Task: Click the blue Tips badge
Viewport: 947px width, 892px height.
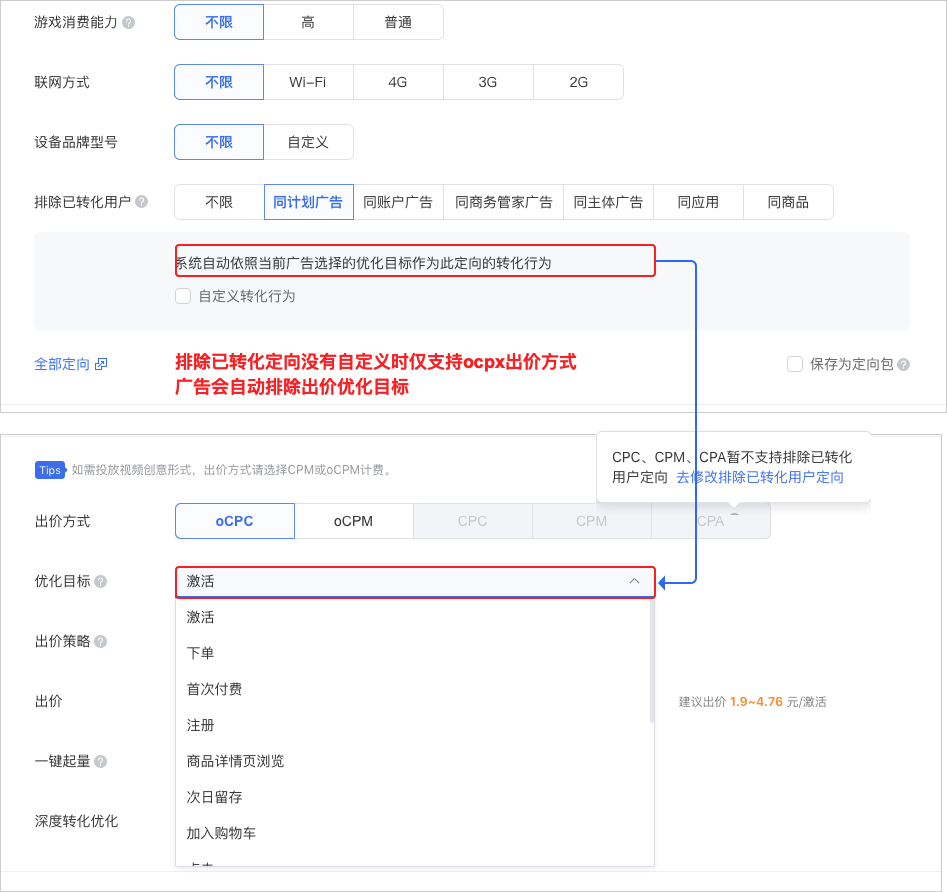Action: point(50,470)
